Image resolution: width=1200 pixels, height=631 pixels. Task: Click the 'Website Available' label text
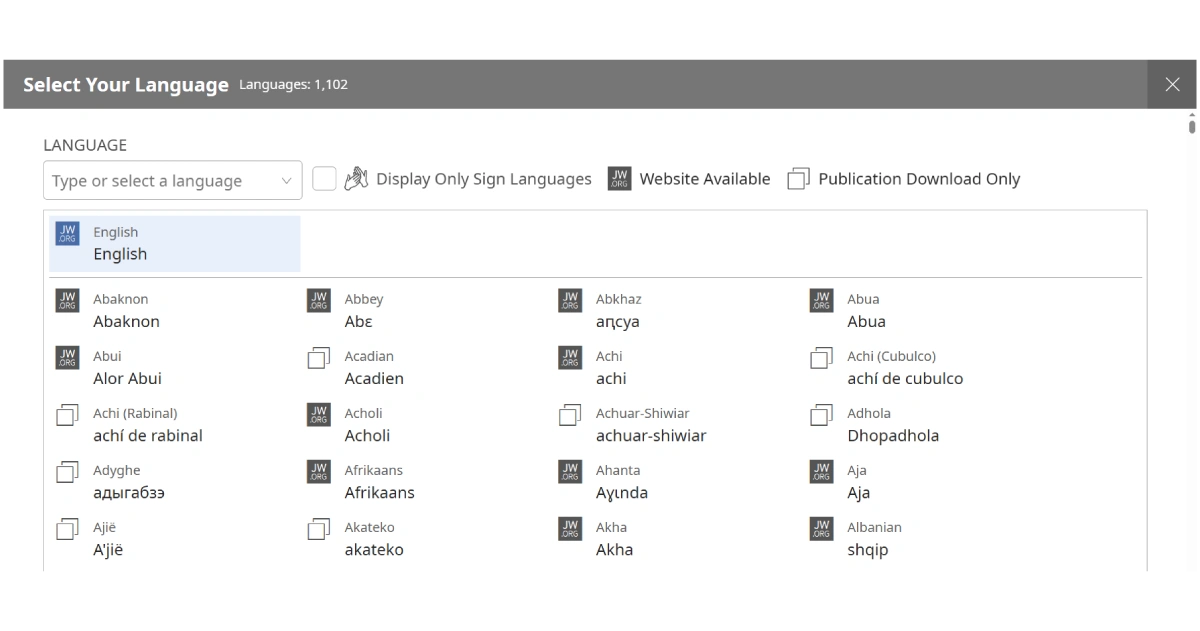(705, 179)
